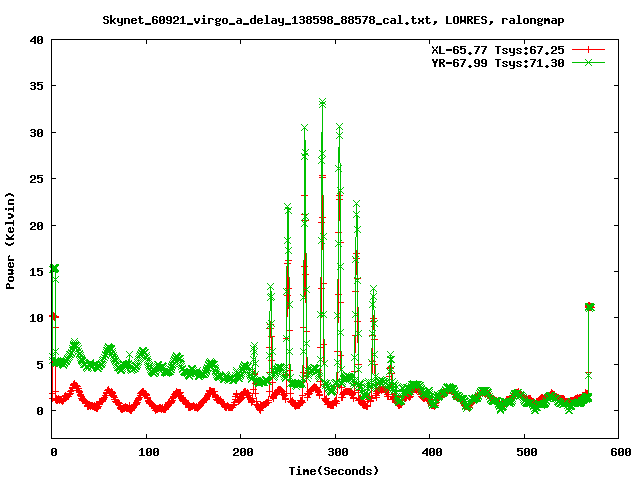Click the y-axis tick label 40
The image size is (640, 480).
36,40
